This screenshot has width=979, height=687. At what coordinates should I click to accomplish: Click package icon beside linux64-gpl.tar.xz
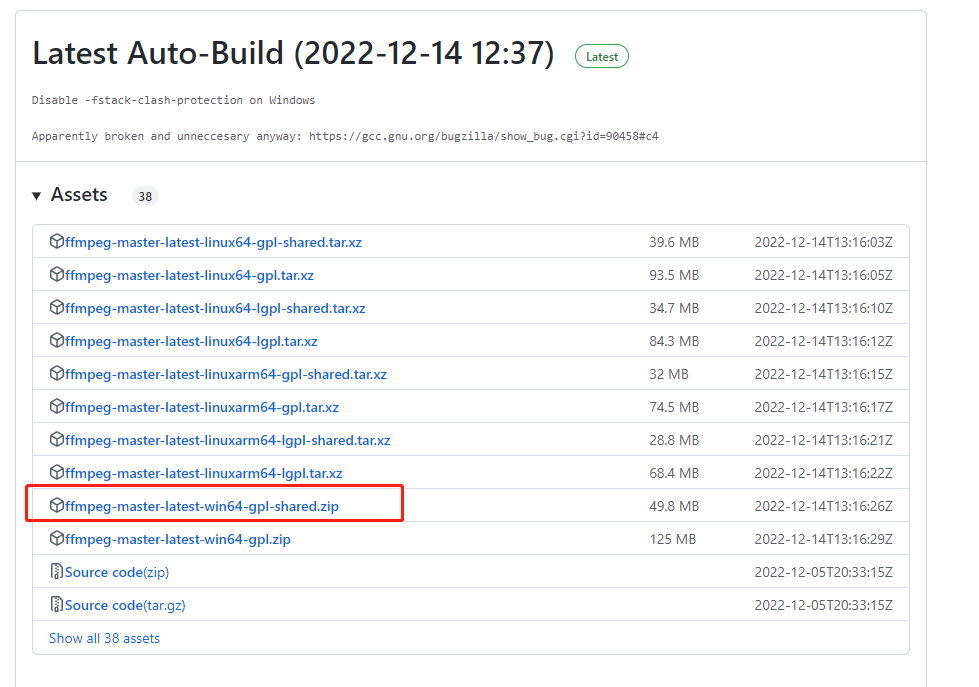(x=57, y=274)
